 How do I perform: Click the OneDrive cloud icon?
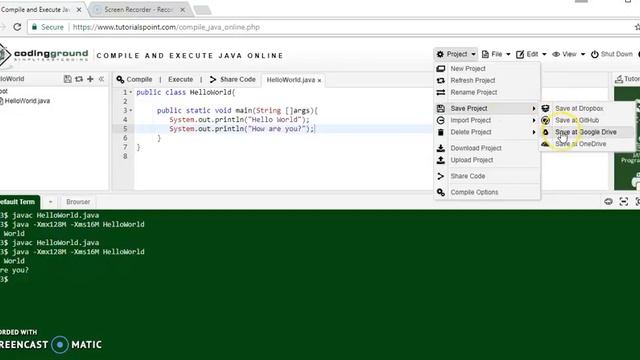(x=545, y=144)
